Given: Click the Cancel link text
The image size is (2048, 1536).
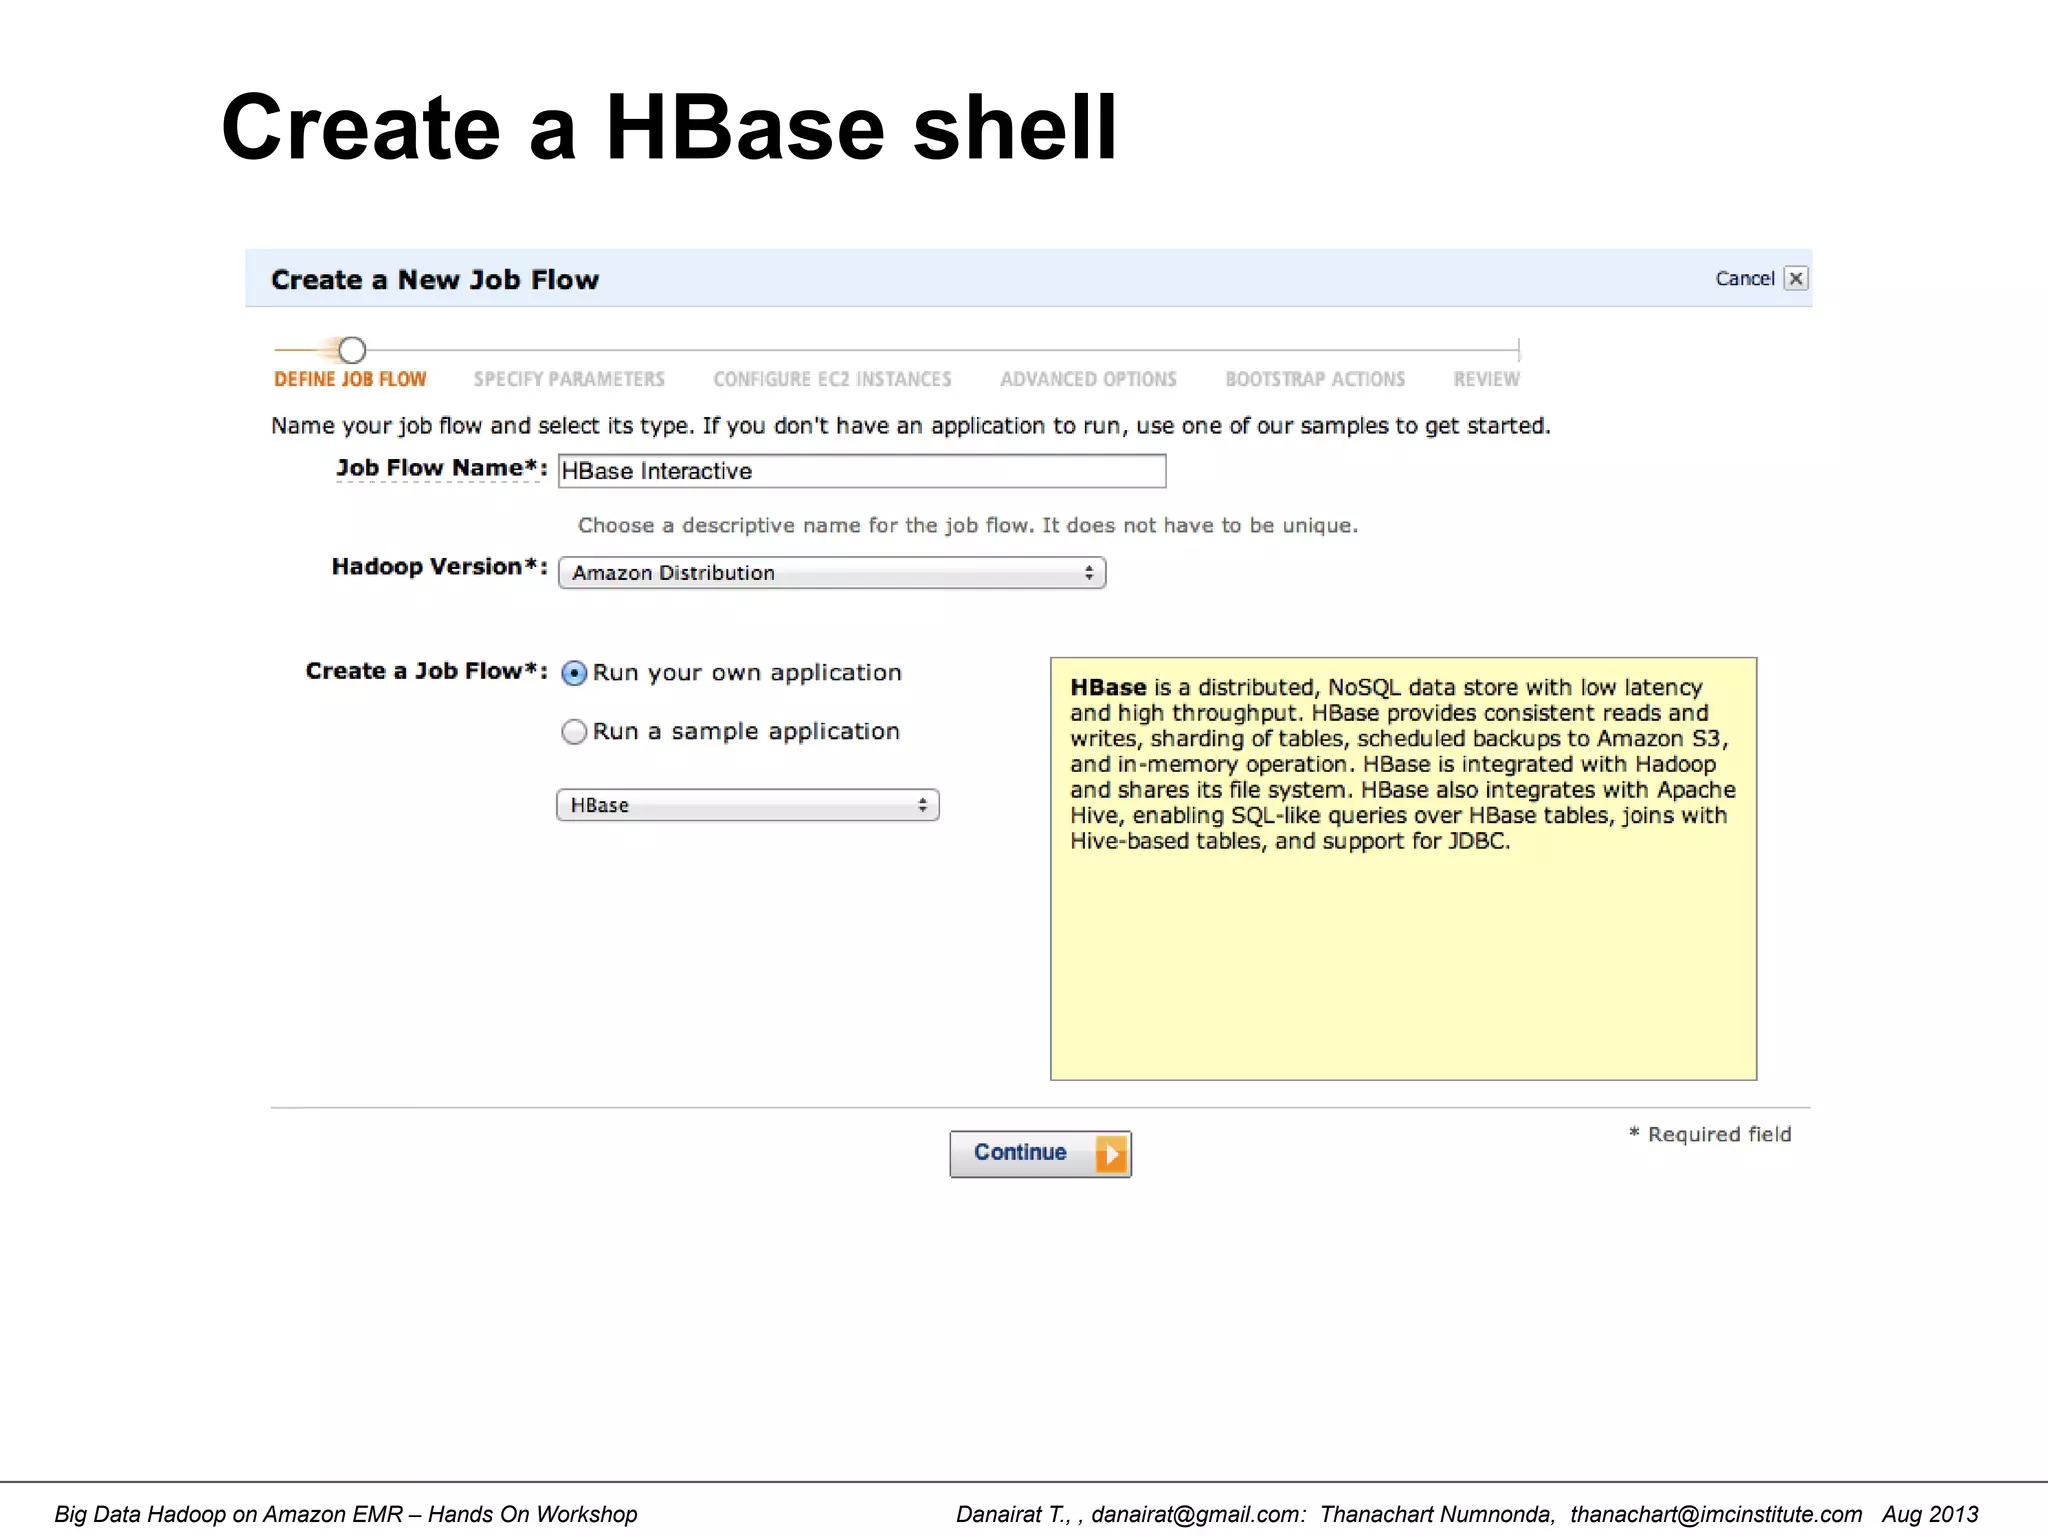Looking at the screenshot, I should pos(1745,278).
